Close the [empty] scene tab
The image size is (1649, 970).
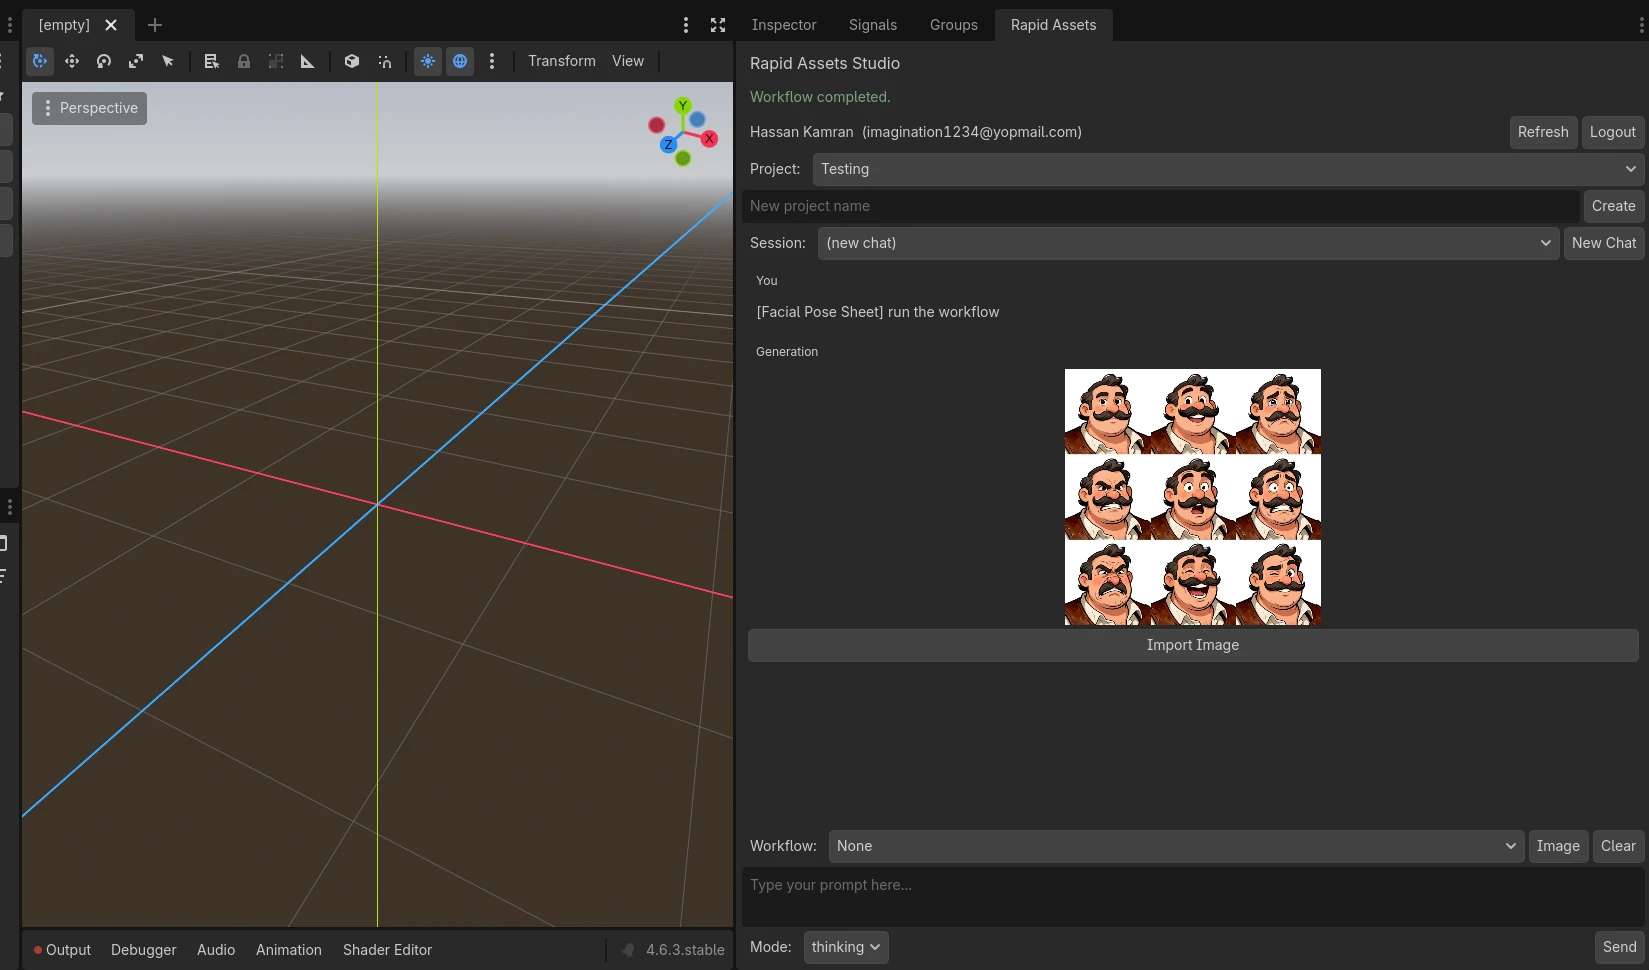coord(111,25)
